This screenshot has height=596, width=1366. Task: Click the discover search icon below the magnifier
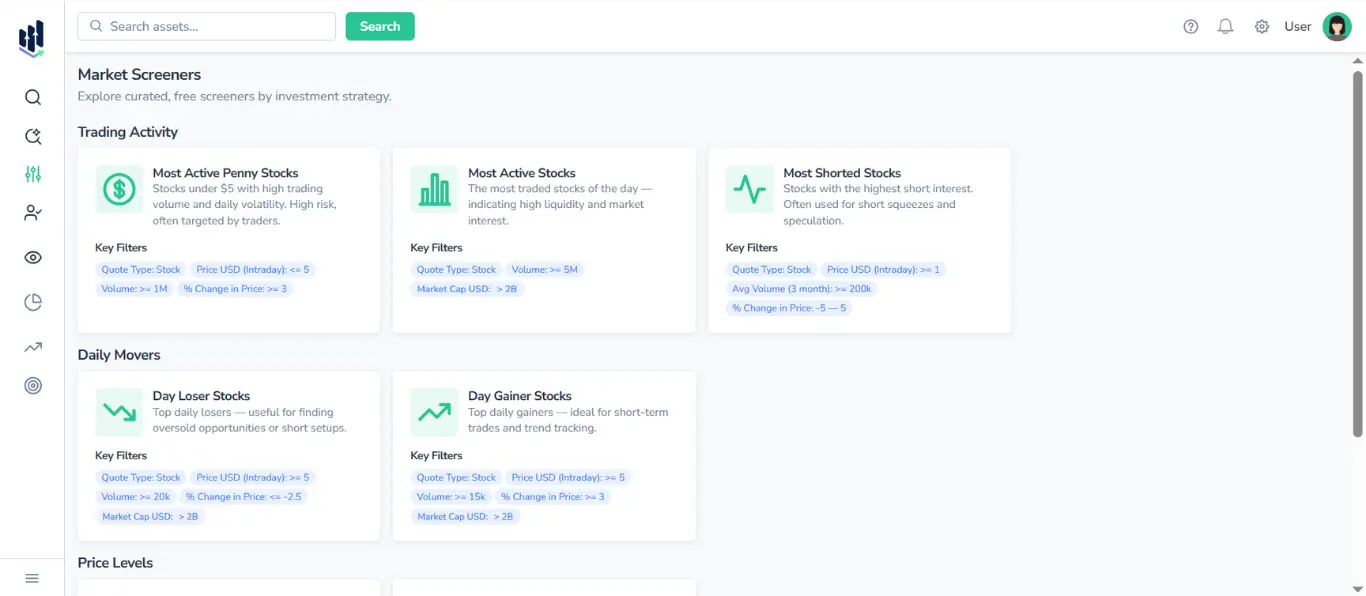coord(32,136)
